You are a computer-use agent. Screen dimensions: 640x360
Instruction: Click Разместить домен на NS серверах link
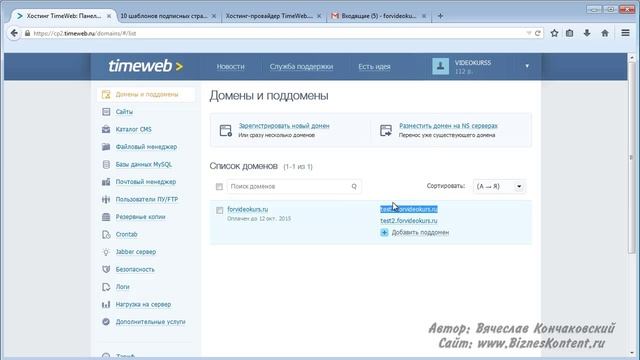pyautogui.click(x=448, y=126)
